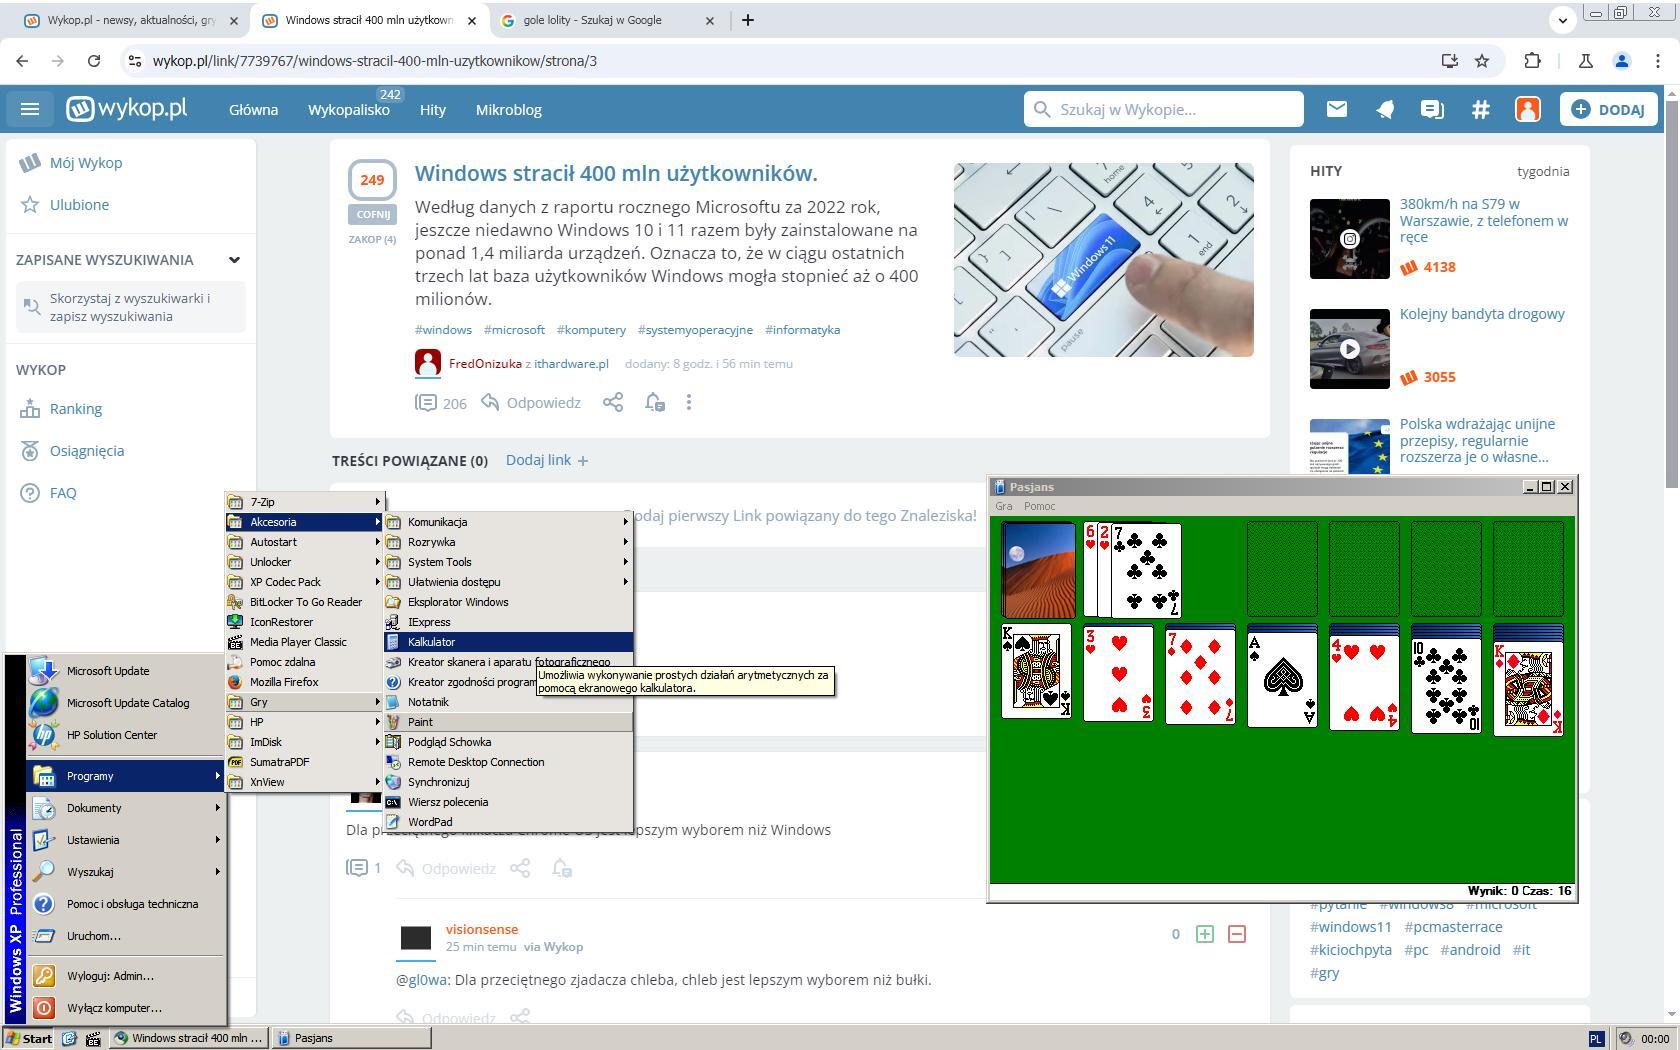The width and height of the screenshot is (1680, 1050).
Task: Downvote visionsense comment with red minus
Action: coord(1236,934)
